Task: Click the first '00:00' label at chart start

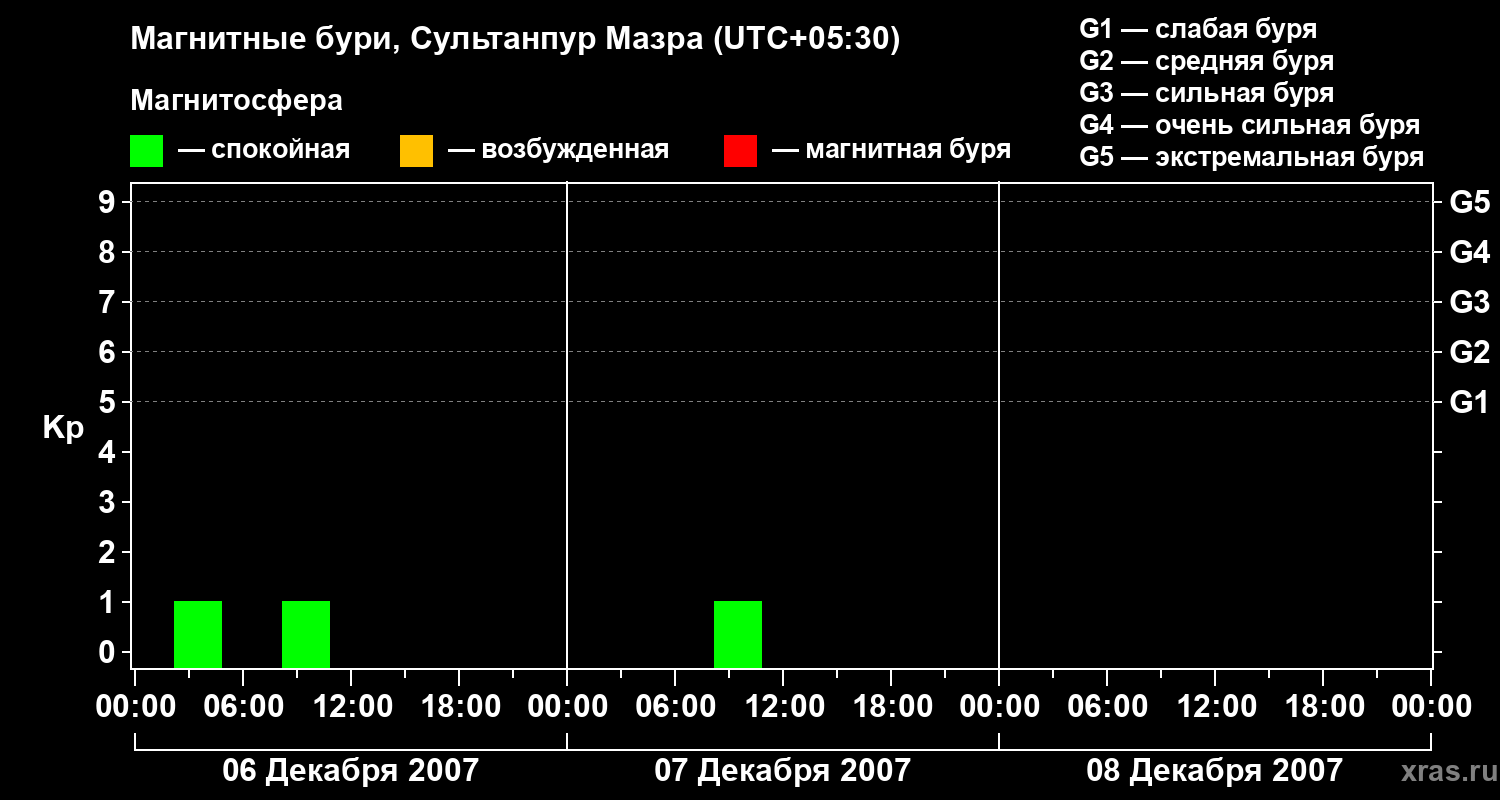Action: coord(135,707)
